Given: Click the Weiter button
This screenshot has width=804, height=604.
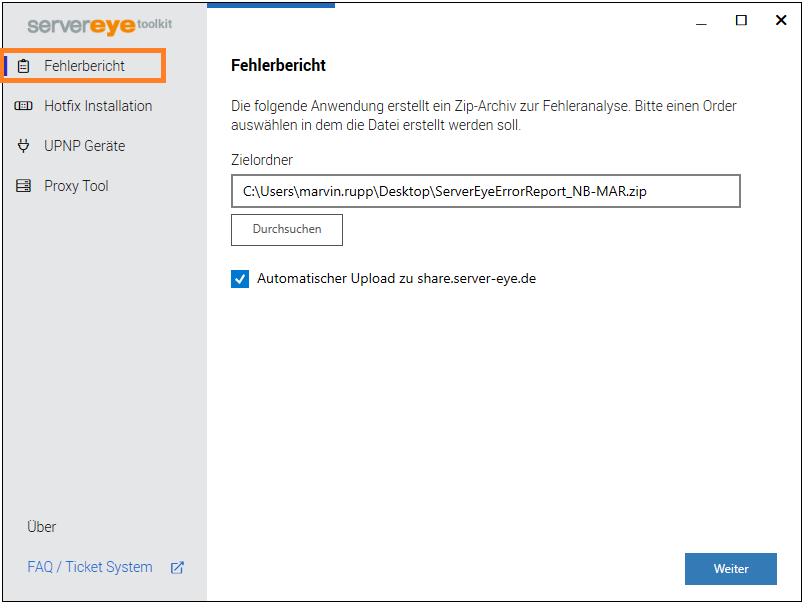Looking at the screenshot, I should click(731, 569).
